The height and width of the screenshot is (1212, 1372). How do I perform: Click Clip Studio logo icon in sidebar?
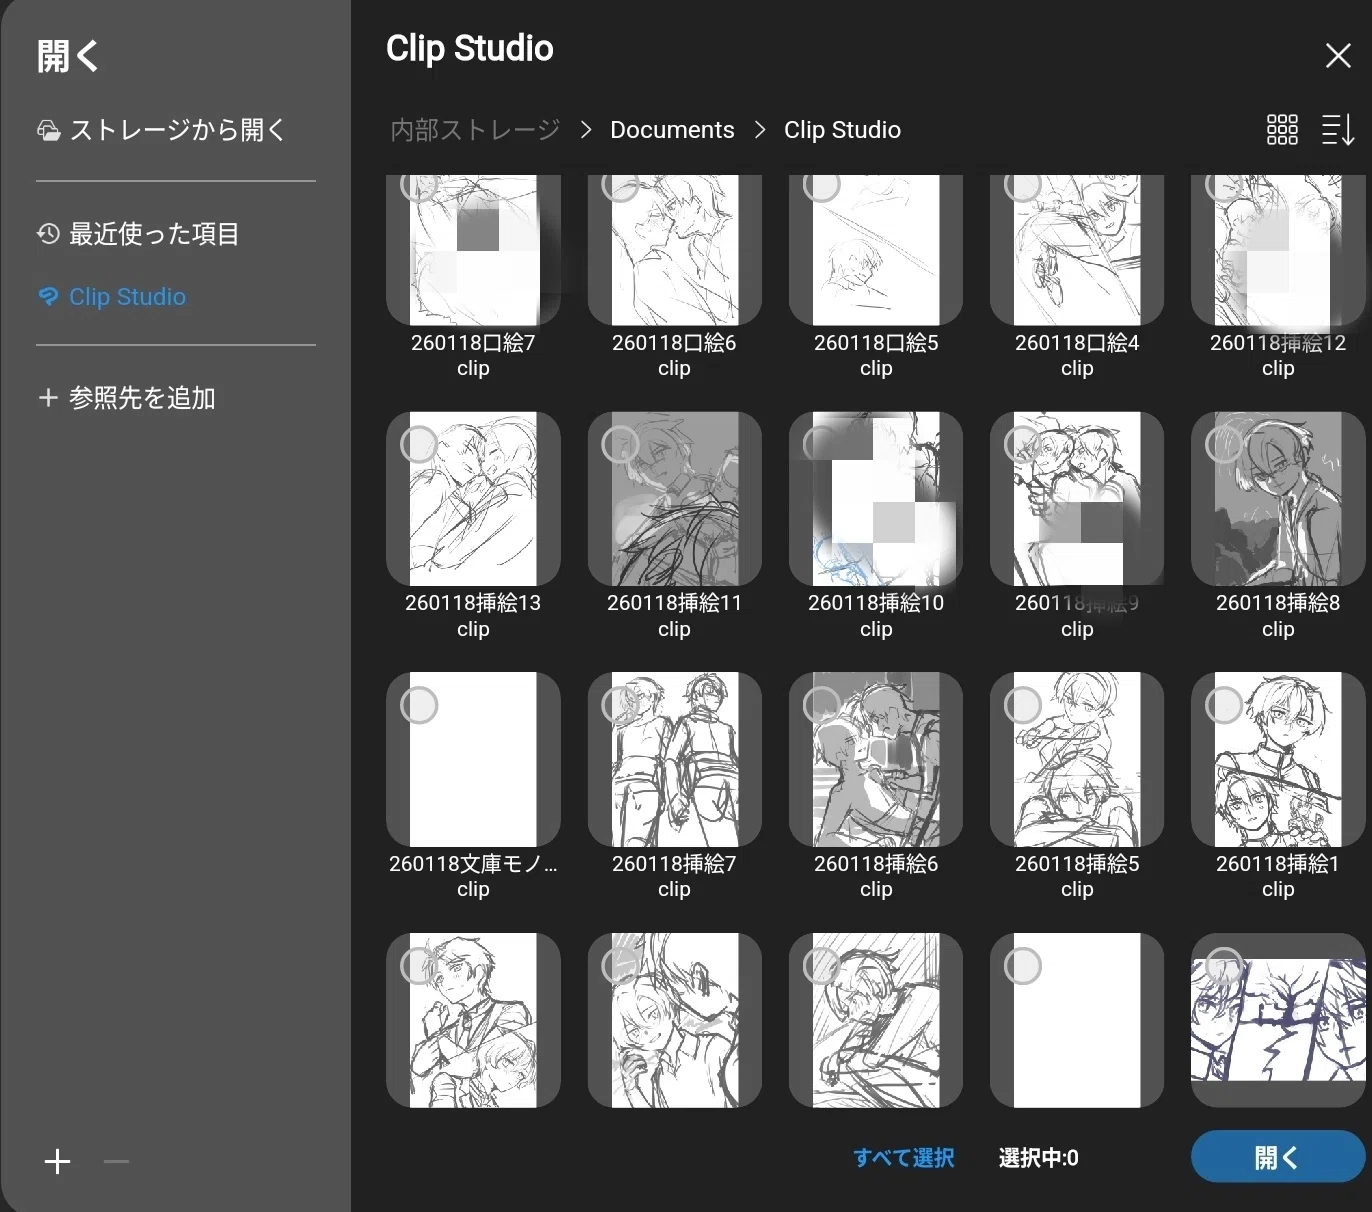[x=48, y=297]
